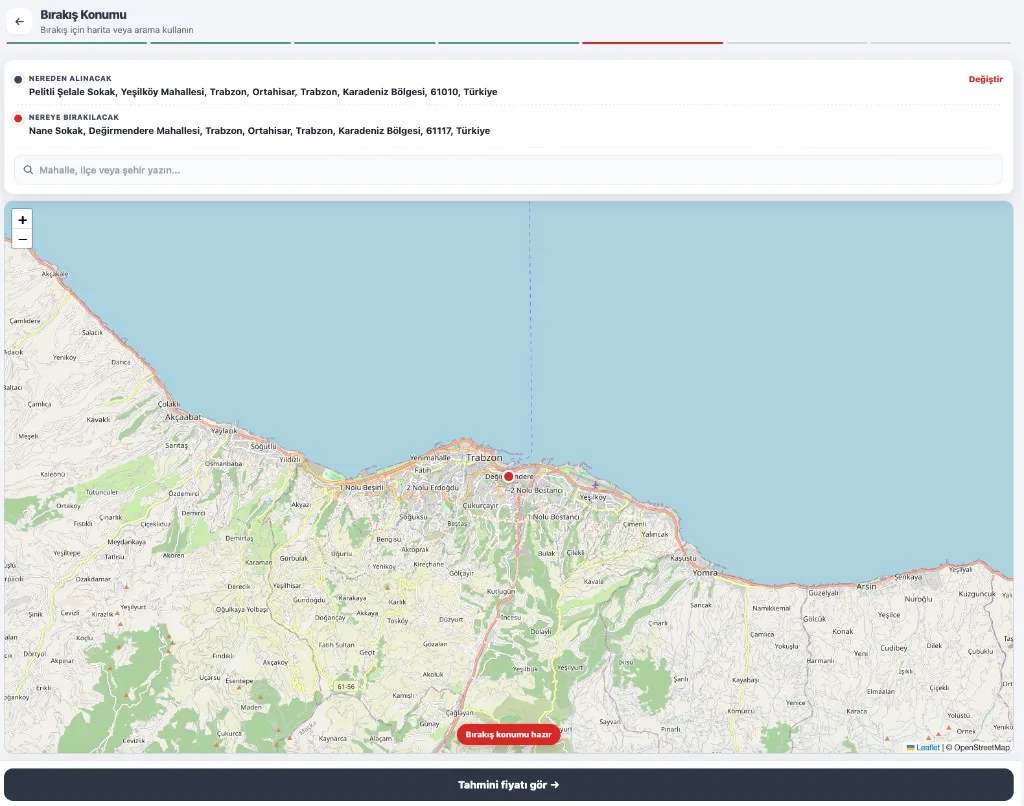Click the pickup address starting 'Pelitli Şelale Sokak'

263,92
